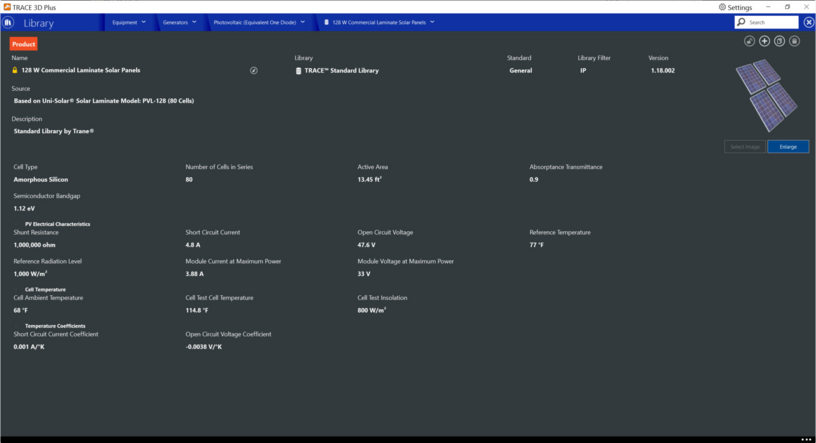Delete item using the trash icon
The image size is (816, 443).
(795, 41)
